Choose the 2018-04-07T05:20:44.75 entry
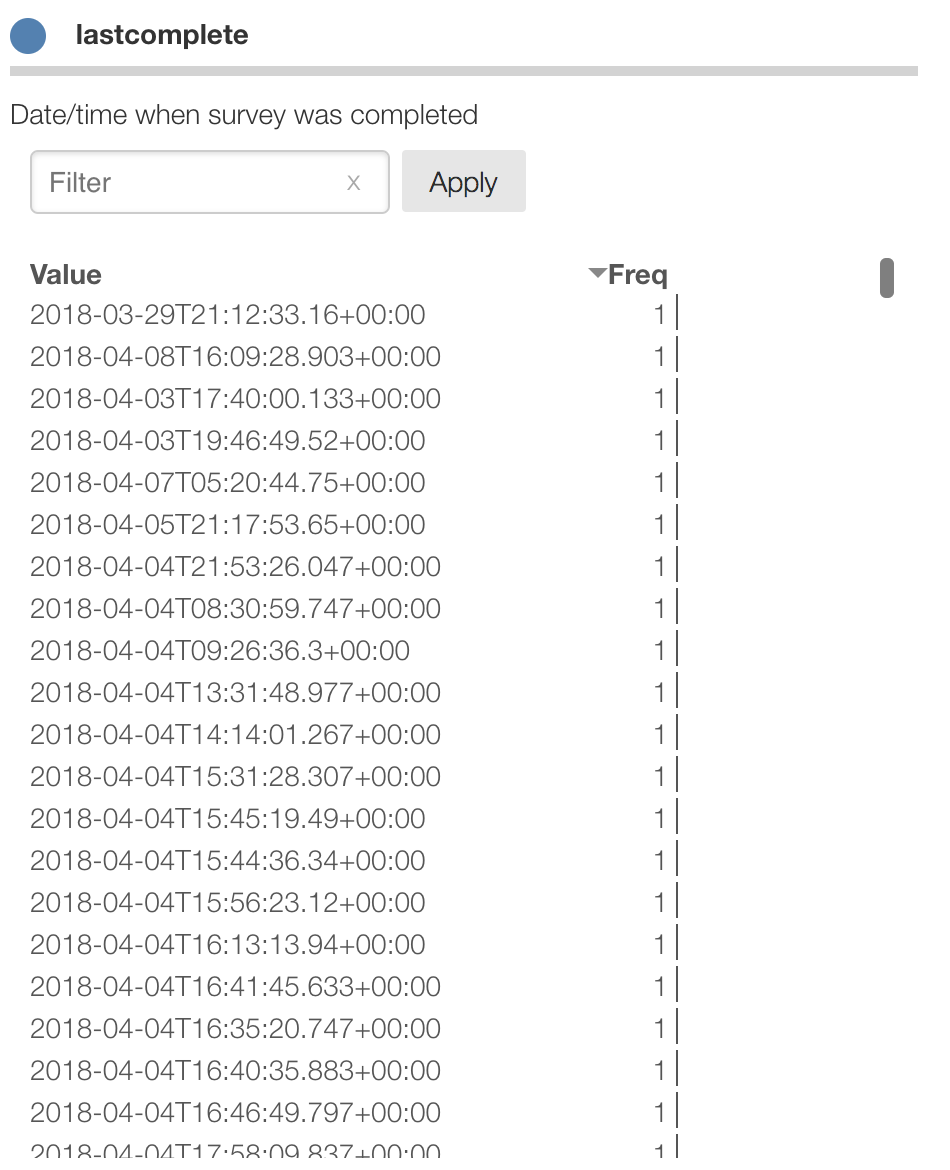 (227, 483)
